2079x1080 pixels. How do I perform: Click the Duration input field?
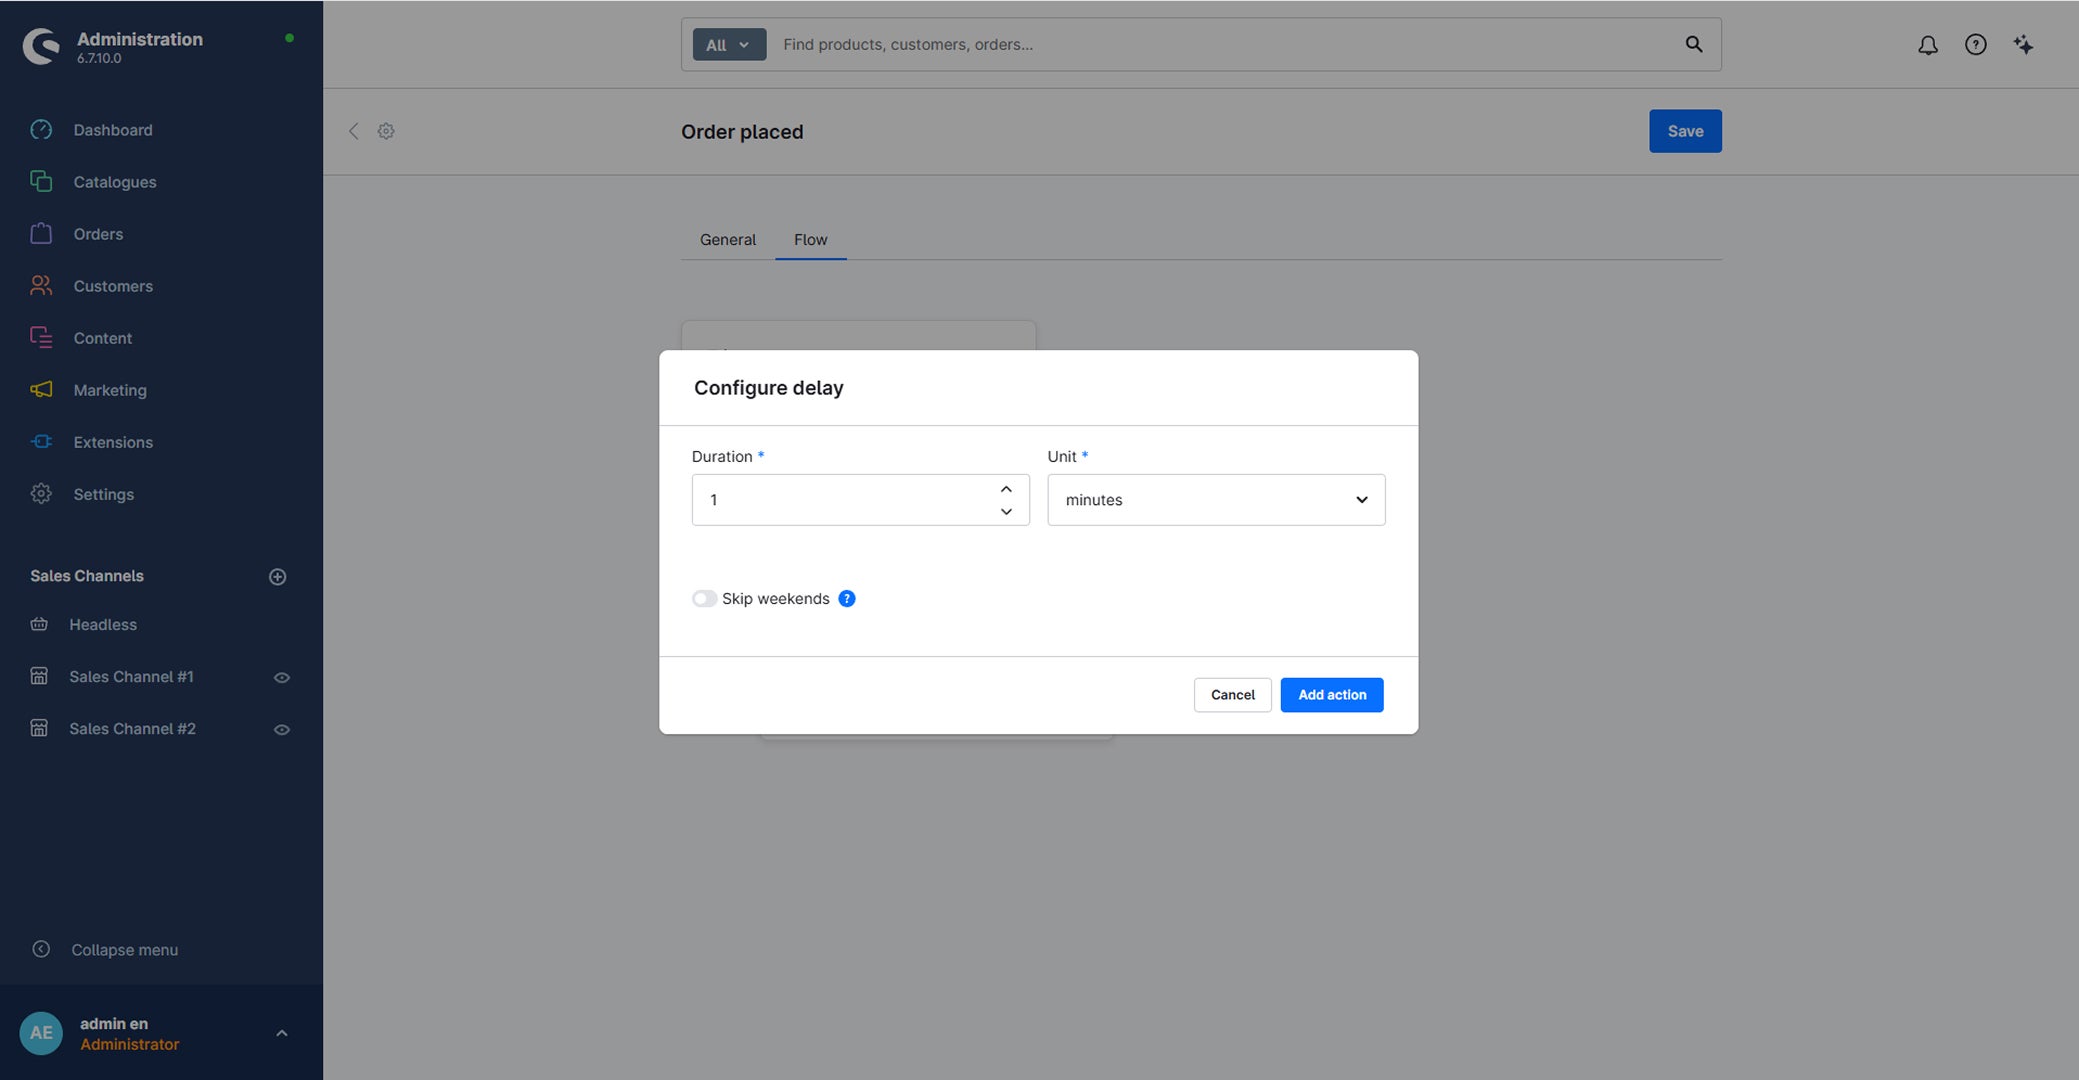[x=860, y=500]
